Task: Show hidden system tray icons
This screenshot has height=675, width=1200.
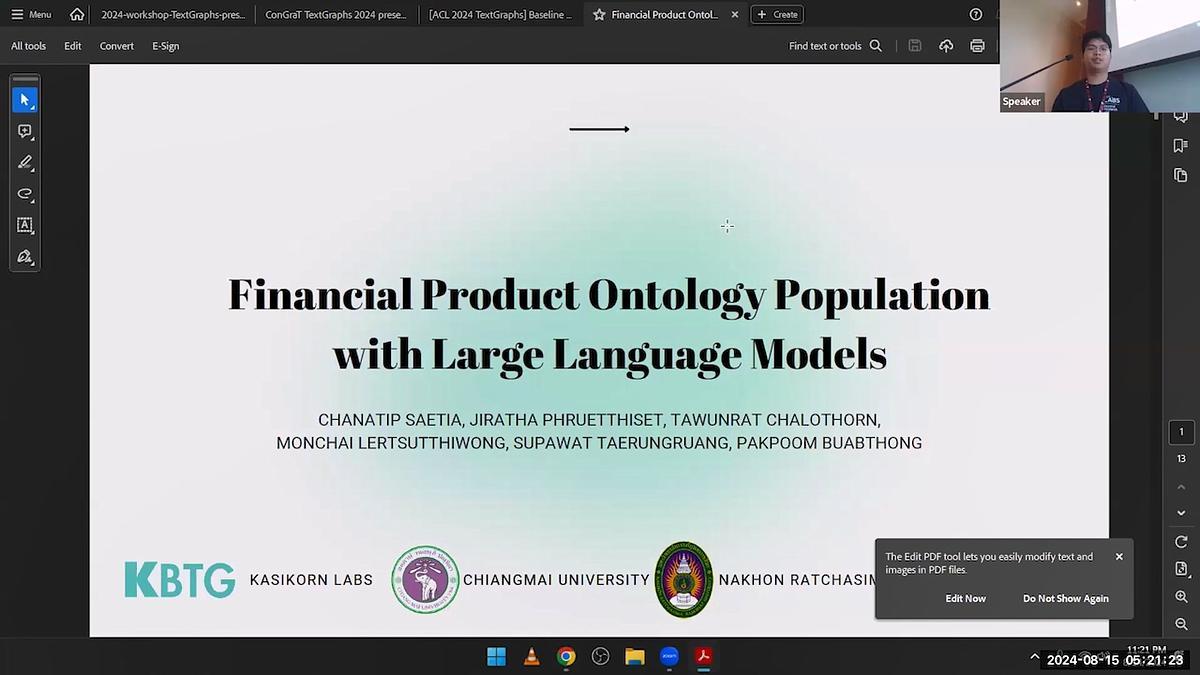Action: pos(1034,656)
